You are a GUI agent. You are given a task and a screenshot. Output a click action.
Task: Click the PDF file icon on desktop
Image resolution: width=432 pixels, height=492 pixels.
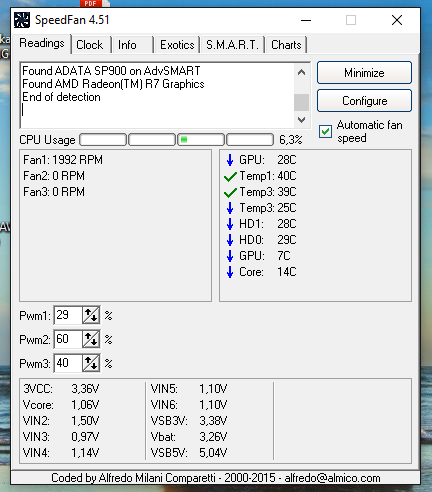pos(95,3)
